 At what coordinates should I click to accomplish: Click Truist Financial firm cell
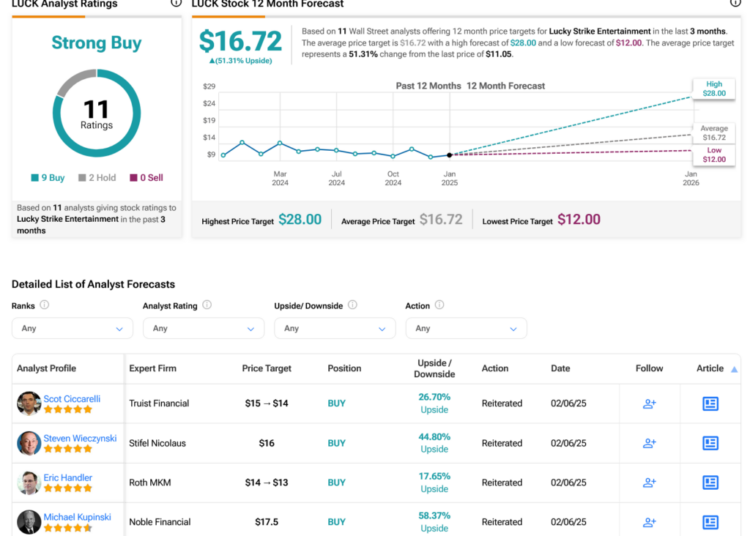159,404
